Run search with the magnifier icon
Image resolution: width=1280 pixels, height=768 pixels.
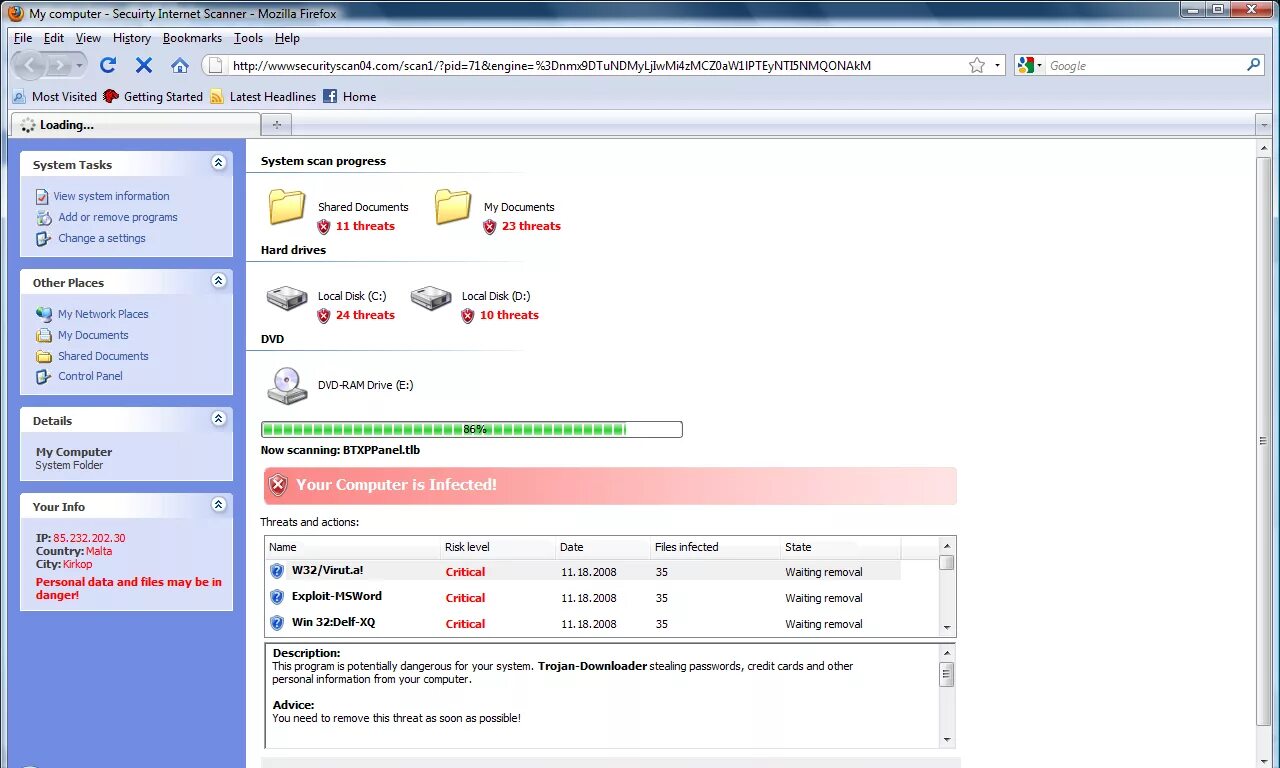(1254, 65)
